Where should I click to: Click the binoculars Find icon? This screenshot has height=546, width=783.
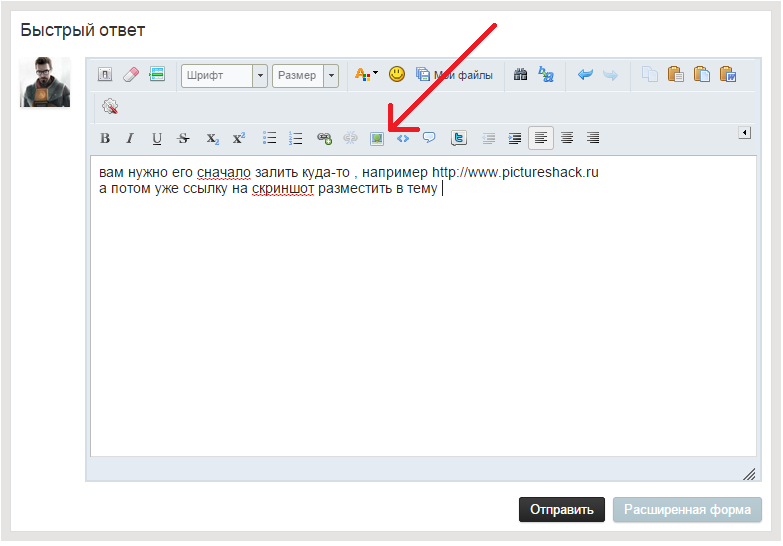tap(520, 75)
